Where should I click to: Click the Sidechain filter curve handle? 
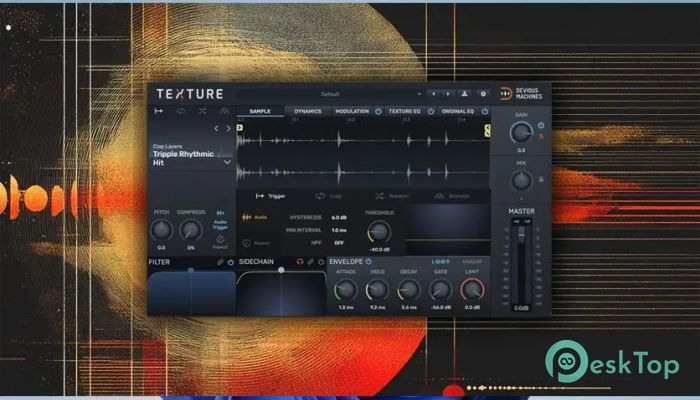pyautogui.click(x=281, y=270)
